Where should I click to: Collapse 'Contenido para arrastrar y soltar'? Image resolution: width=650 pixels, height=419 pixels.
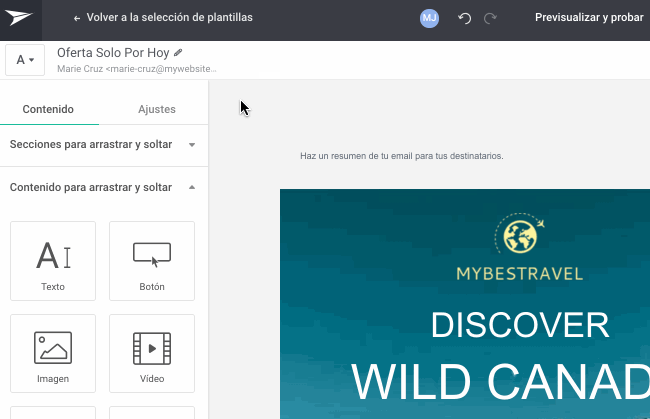(x=104, y=187)
